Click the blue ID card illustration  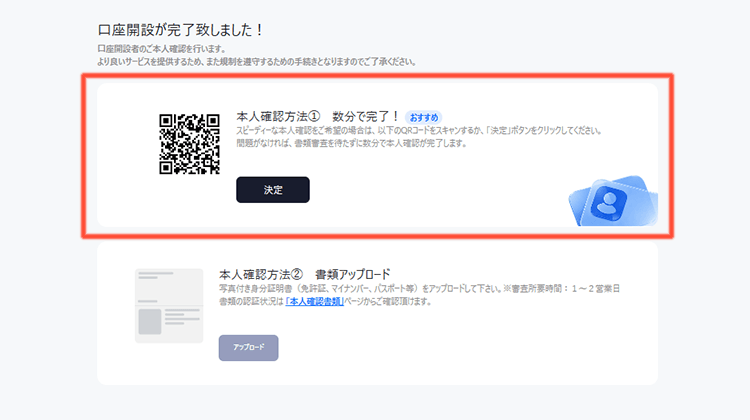(613, 201)
